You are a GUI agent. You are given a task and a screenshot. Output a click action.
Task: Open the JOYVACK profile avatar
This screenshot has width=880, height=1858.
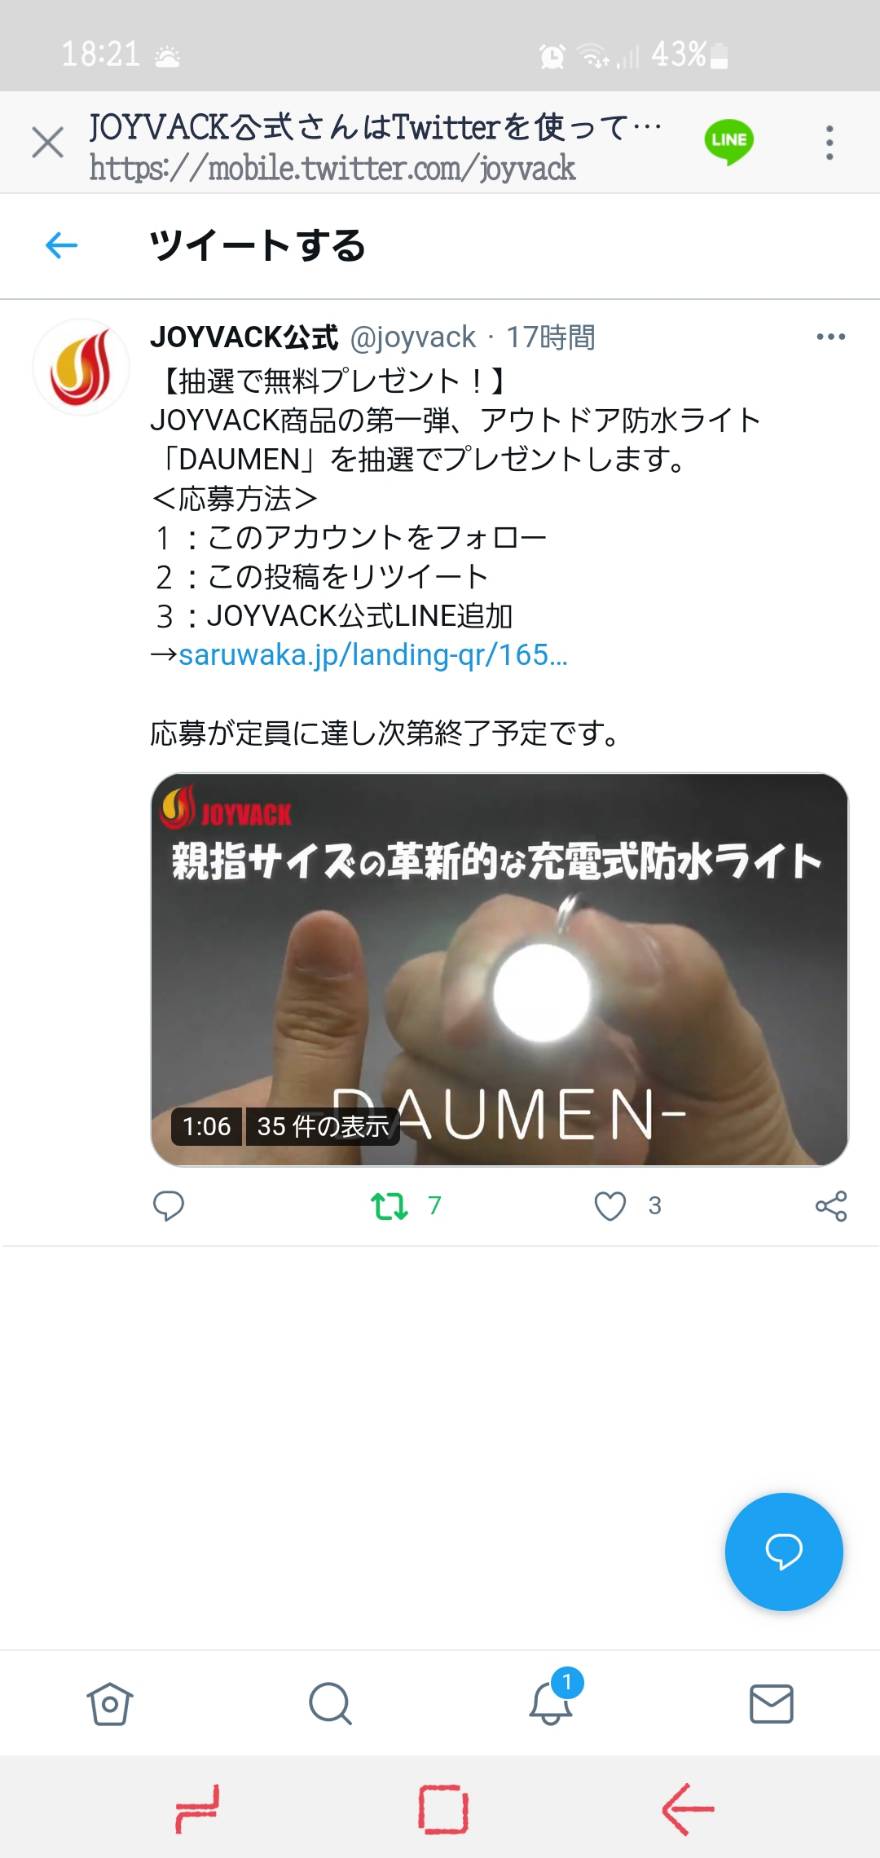(81, 368)
